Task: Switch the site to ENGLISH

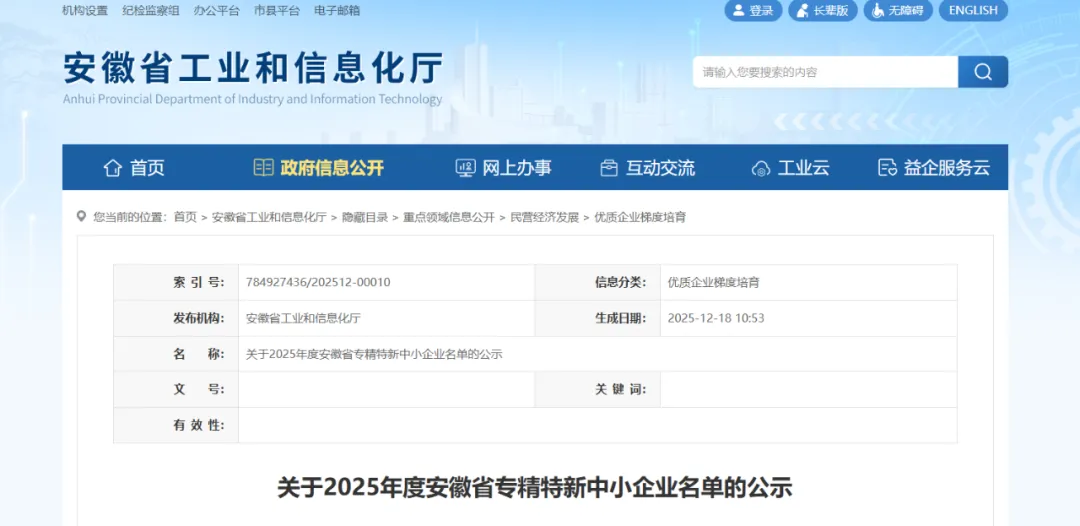Action: point(972,11)
